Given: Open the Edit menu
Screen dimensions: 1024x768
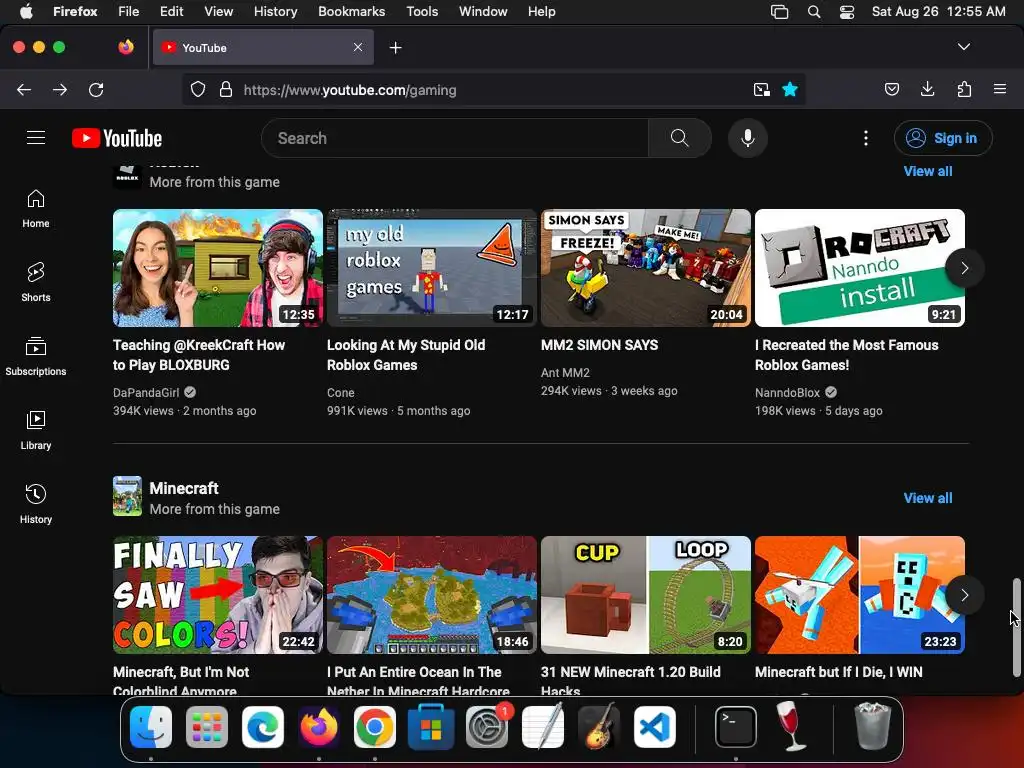Looking at the screenshot, I should pos(171,11).
